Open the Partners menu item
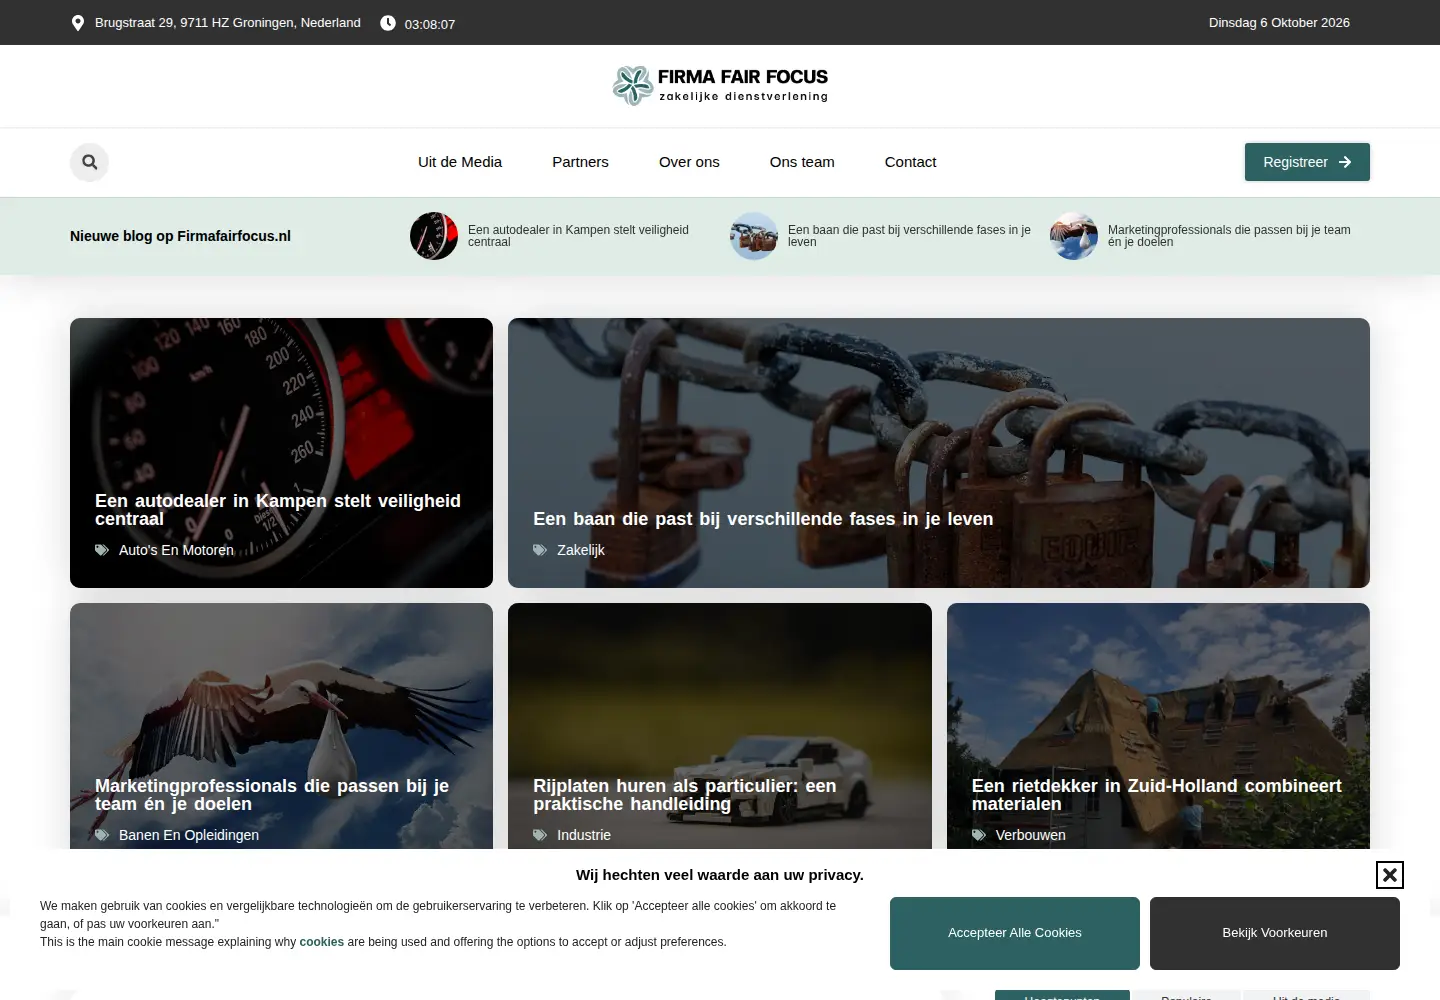The height and width of the screenshot is (1000, 1440). tap(580, 162)
